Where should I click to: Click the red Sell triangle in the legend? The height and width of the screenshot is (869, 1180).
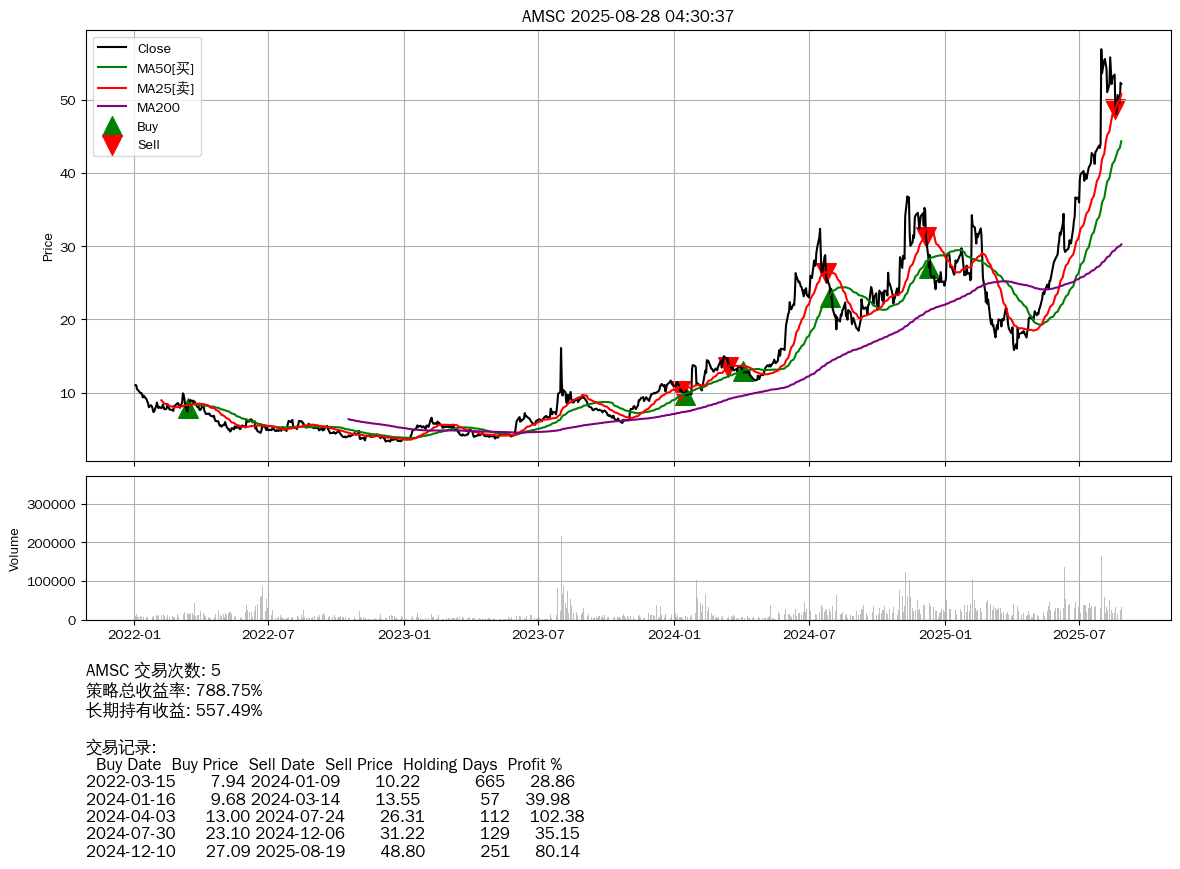click(x=113, y=145)
